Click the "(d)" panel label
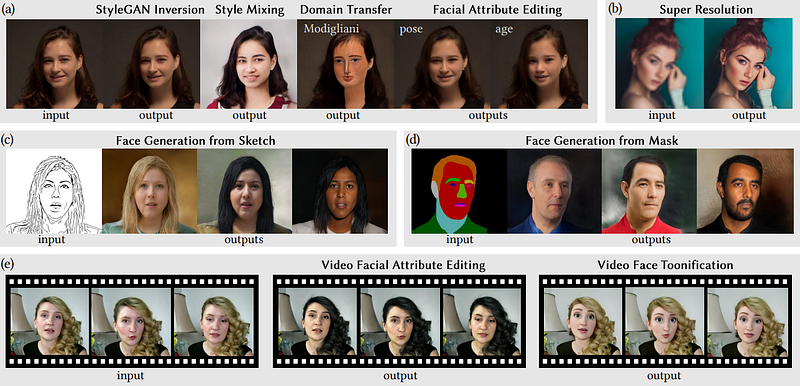Viewport: 800px width, 386px height. click(412, 139)
